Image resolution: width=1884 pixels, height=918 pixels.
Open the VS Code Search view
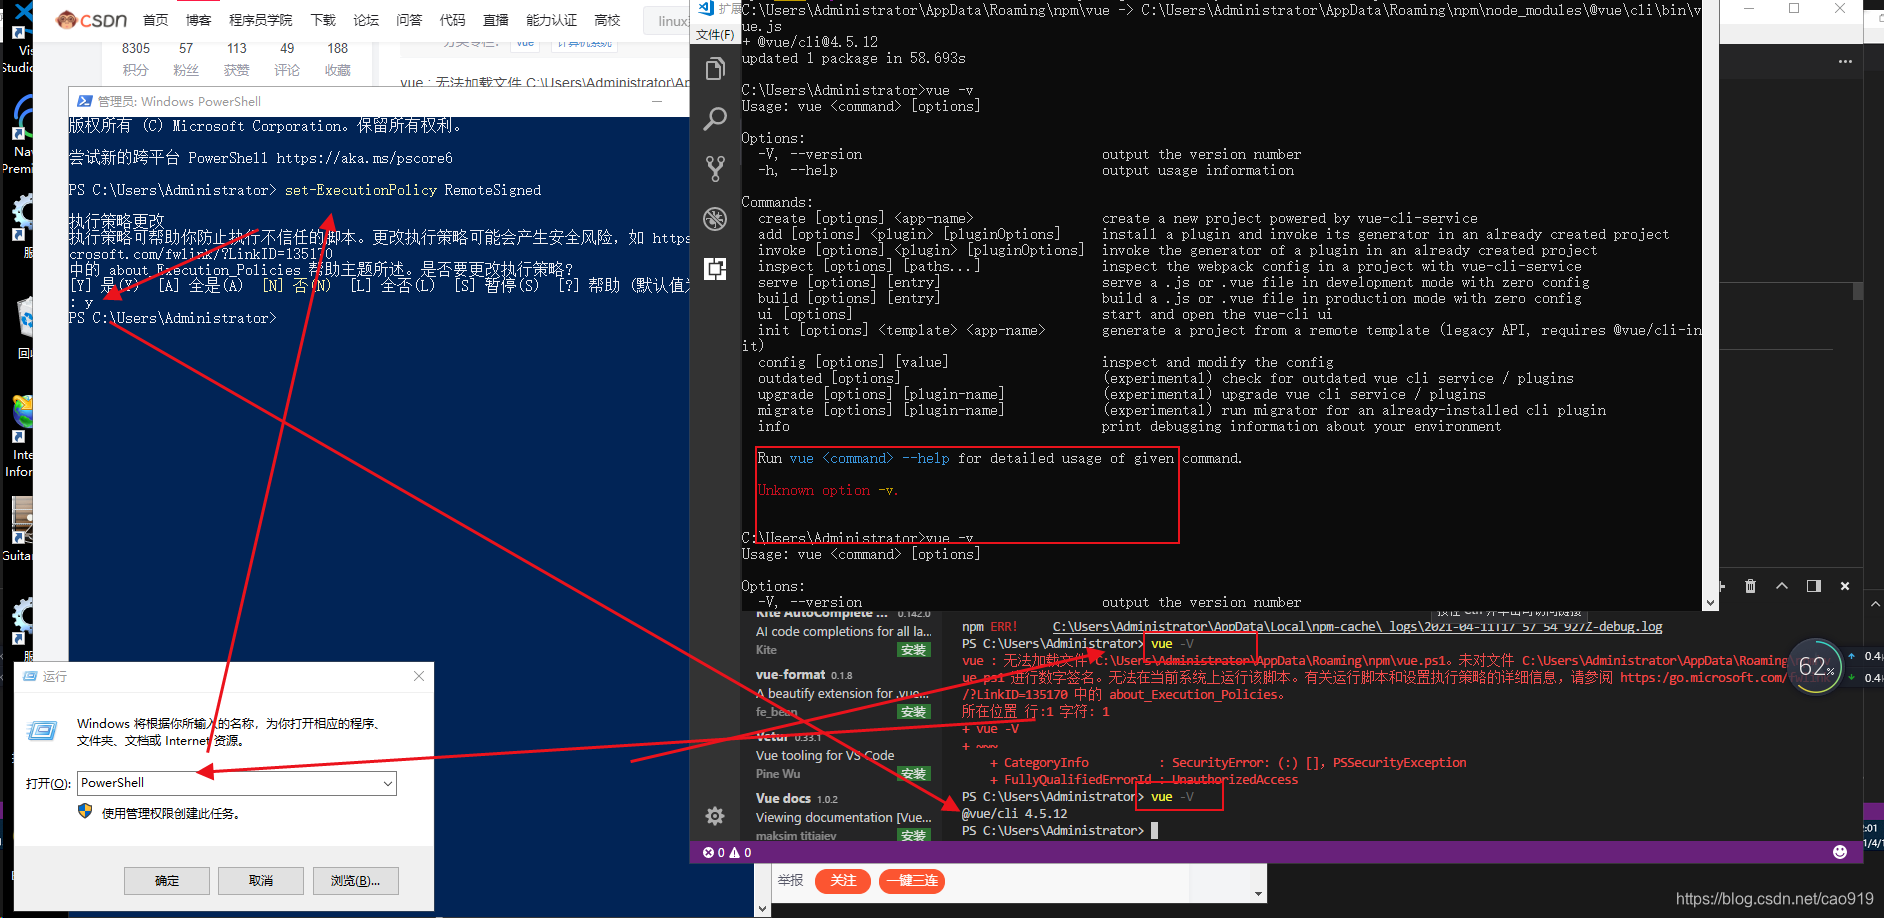pyautogui.click(x=715, y=119)
